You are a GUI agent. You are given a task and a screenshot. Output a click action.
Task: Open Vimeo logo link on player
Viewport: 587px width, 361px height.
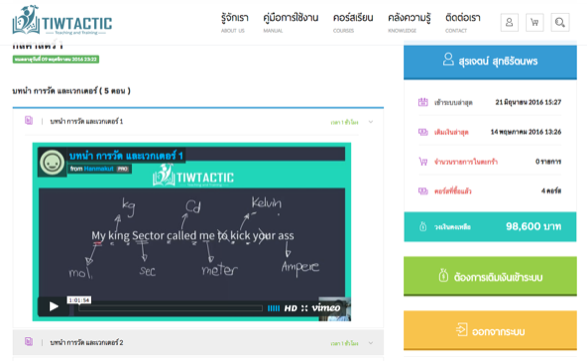[x=326, y=308]
